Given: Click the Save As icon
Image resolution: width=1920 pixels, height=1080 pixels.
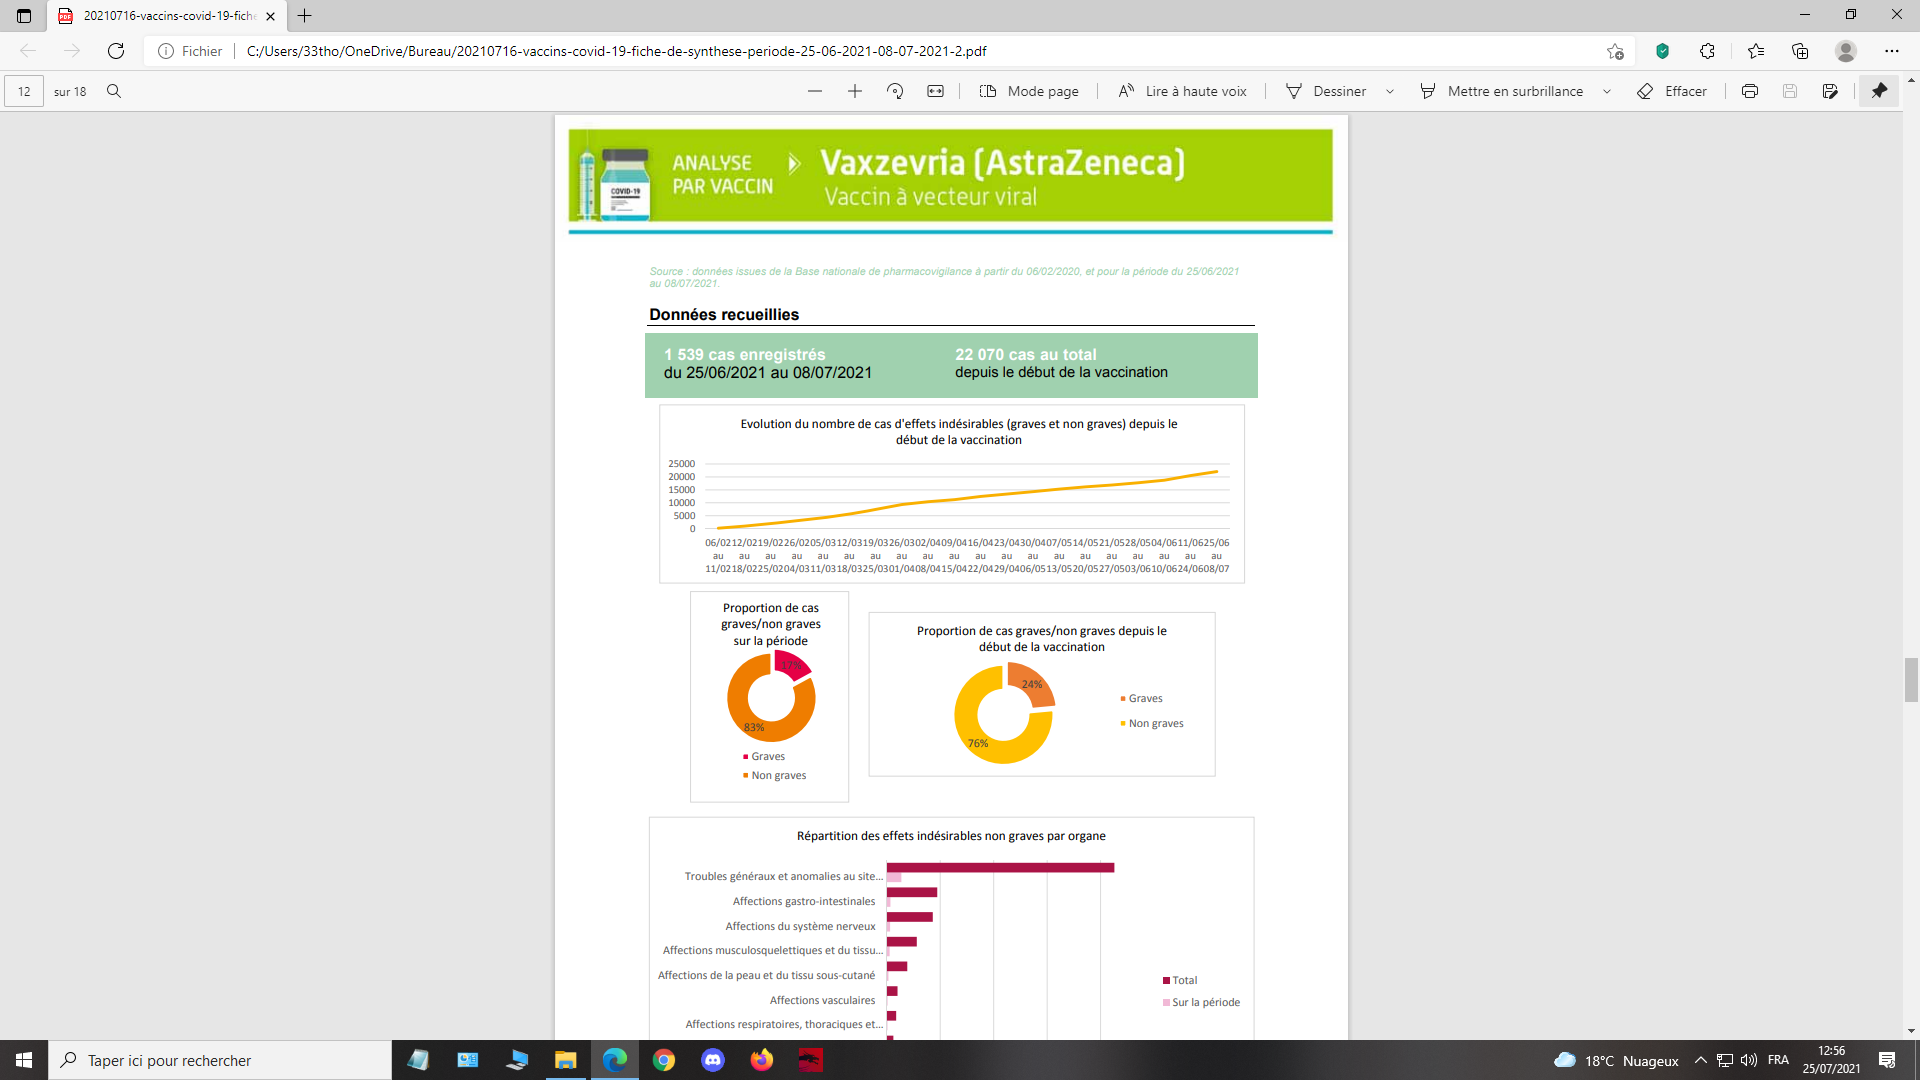Looking at the screenshot, I should click(1830, 91).
